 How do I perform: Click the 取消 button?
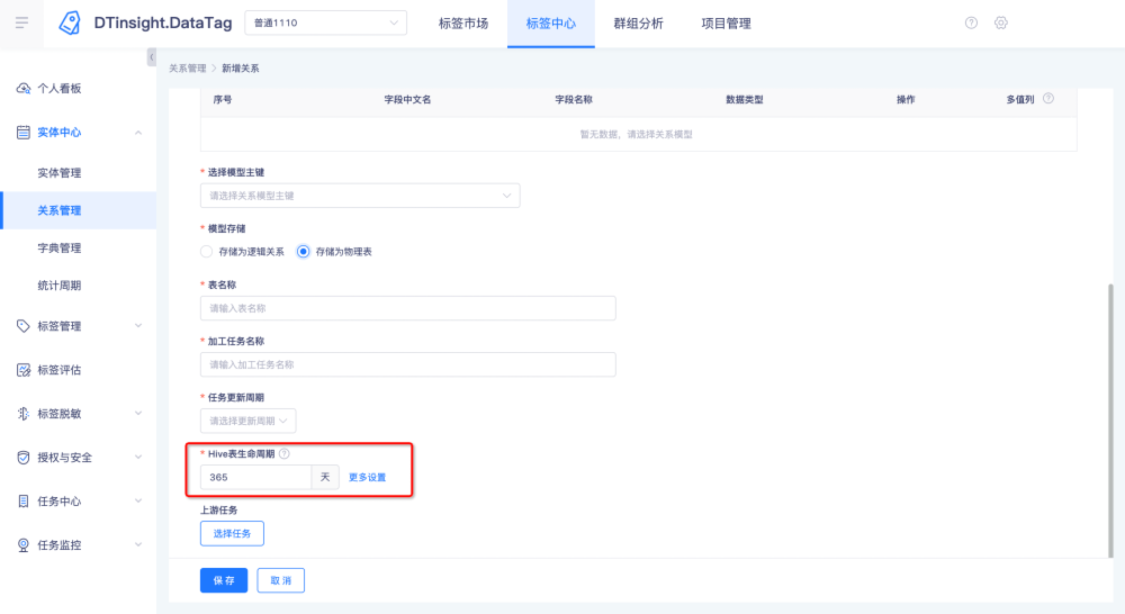click(x=281, y=580)
